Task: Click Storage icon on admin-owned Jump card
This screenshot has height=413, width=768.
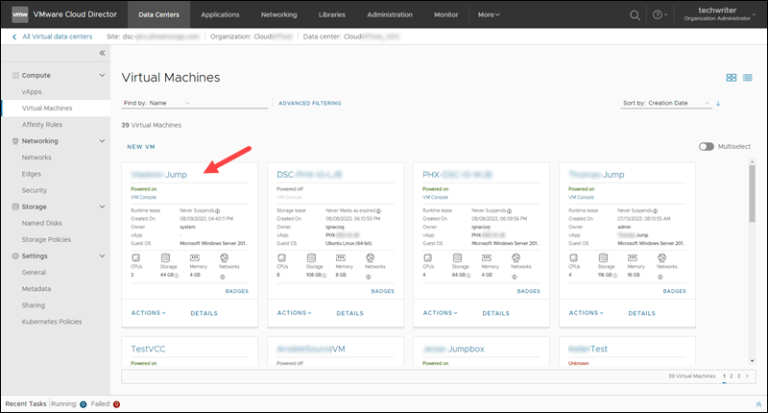Action: click(603, 258)
